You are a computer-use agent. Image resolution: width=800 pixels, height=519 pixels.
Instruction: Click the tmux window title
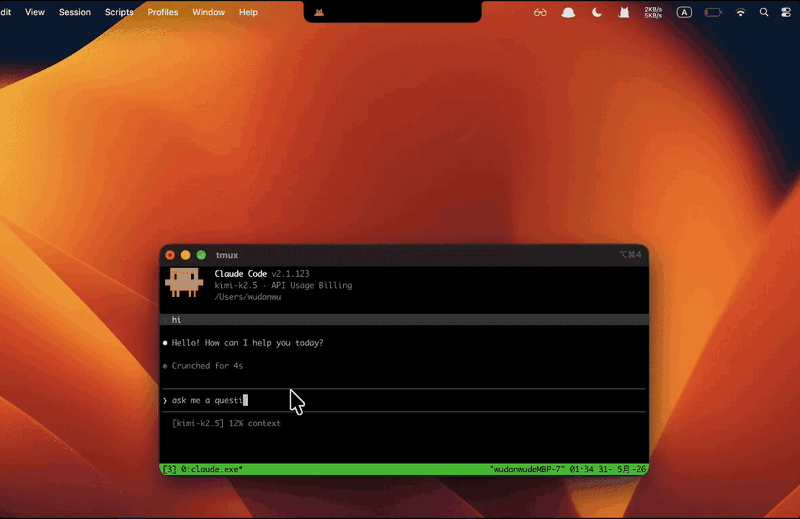click(x=227, y=255)
